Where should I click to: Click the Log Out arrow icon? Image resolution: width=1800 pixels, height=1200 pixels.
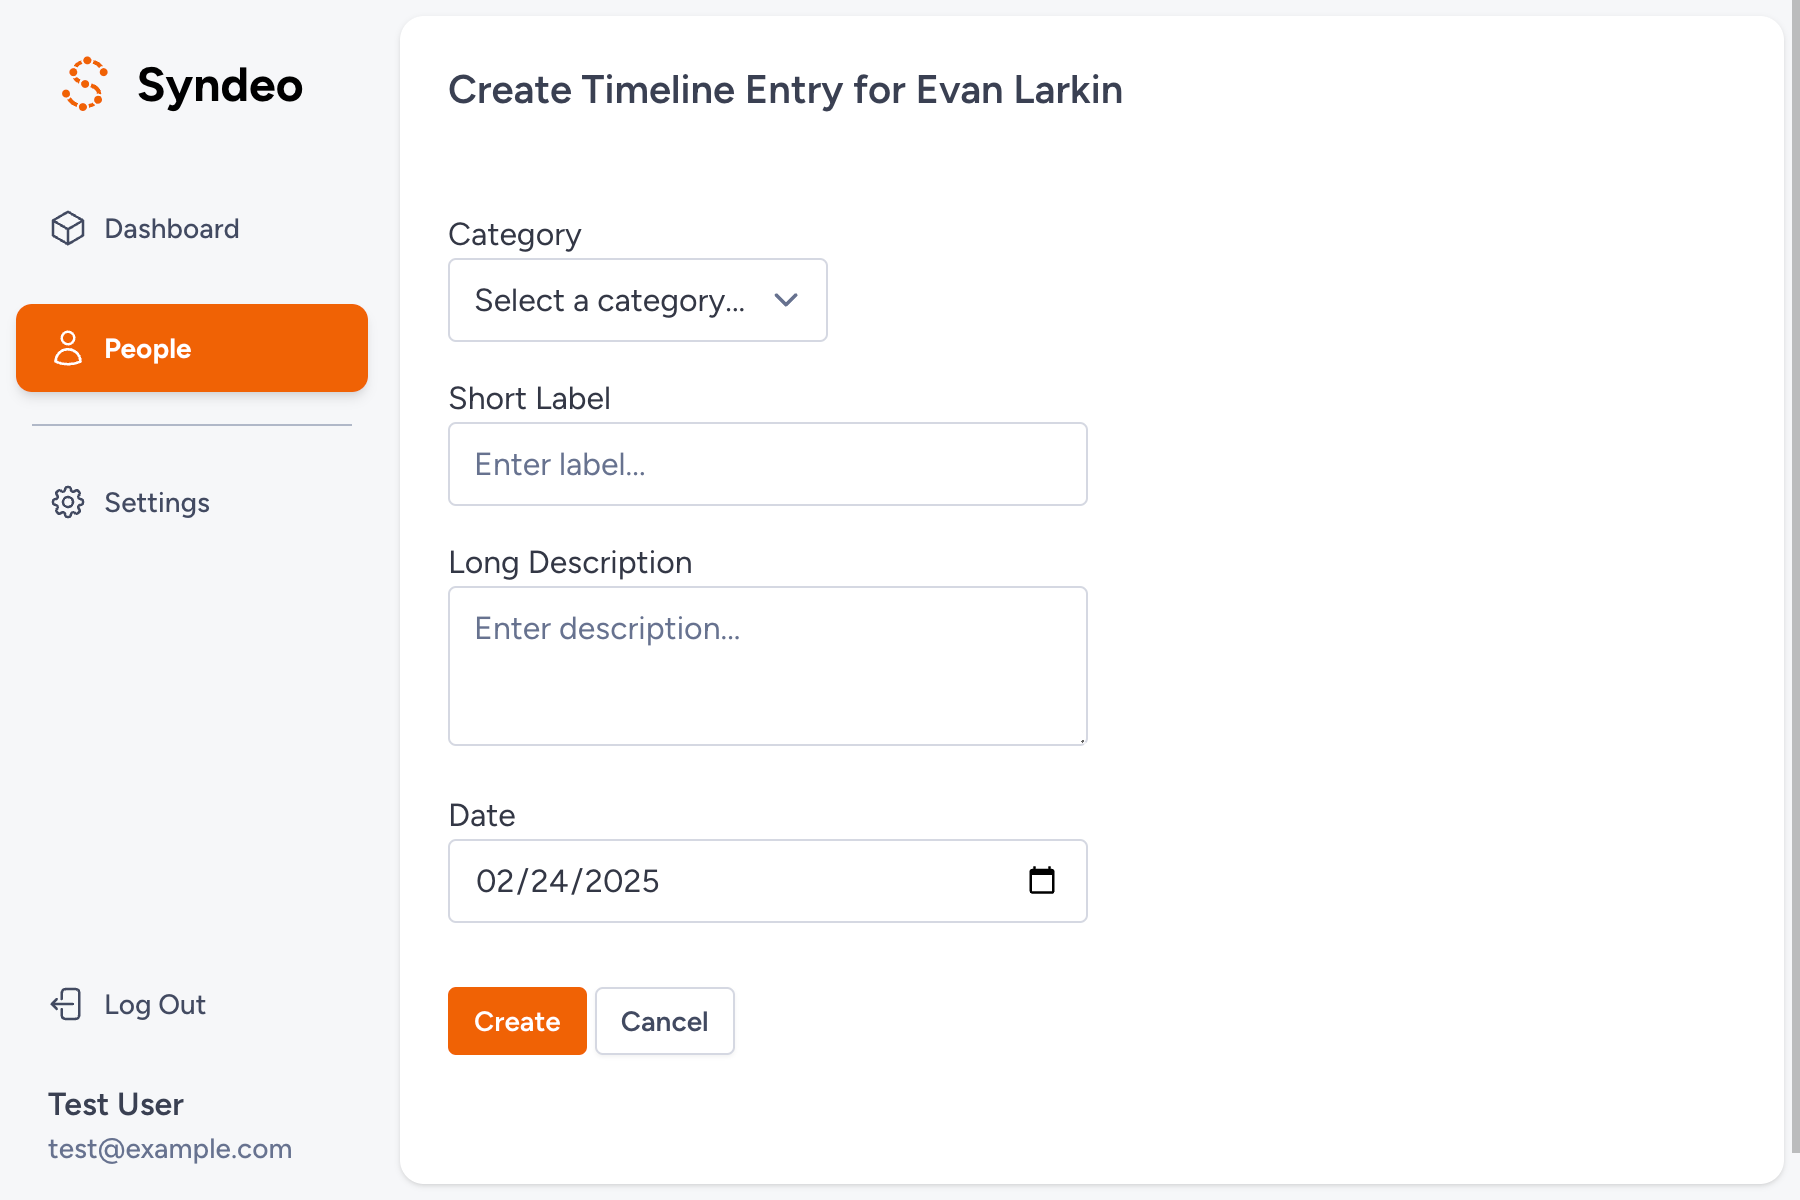[66, 1004]
